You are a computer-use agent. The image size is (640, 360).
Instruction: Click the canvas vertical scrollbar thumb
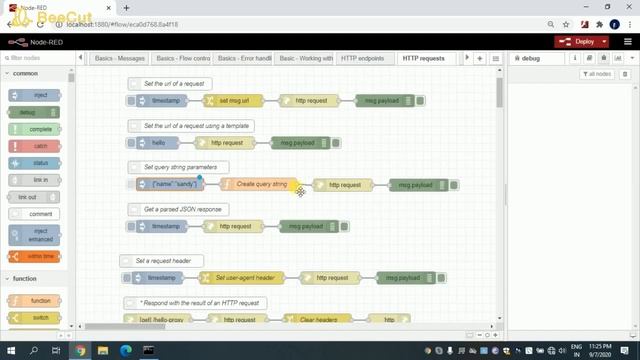pyautogui.click(x=500, y=93)
